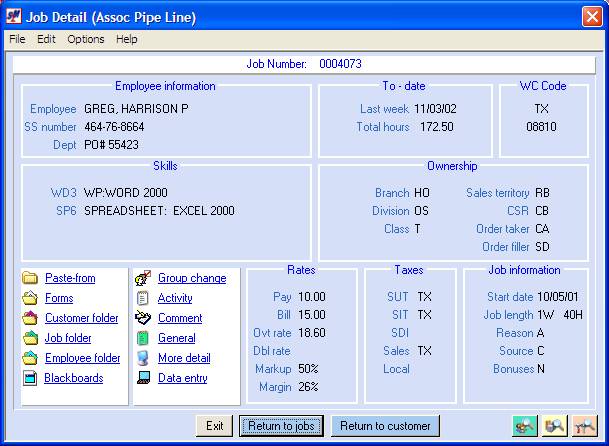Screen dimensions: 609x446
Task: Click the General icon
Action: (143, 338)
